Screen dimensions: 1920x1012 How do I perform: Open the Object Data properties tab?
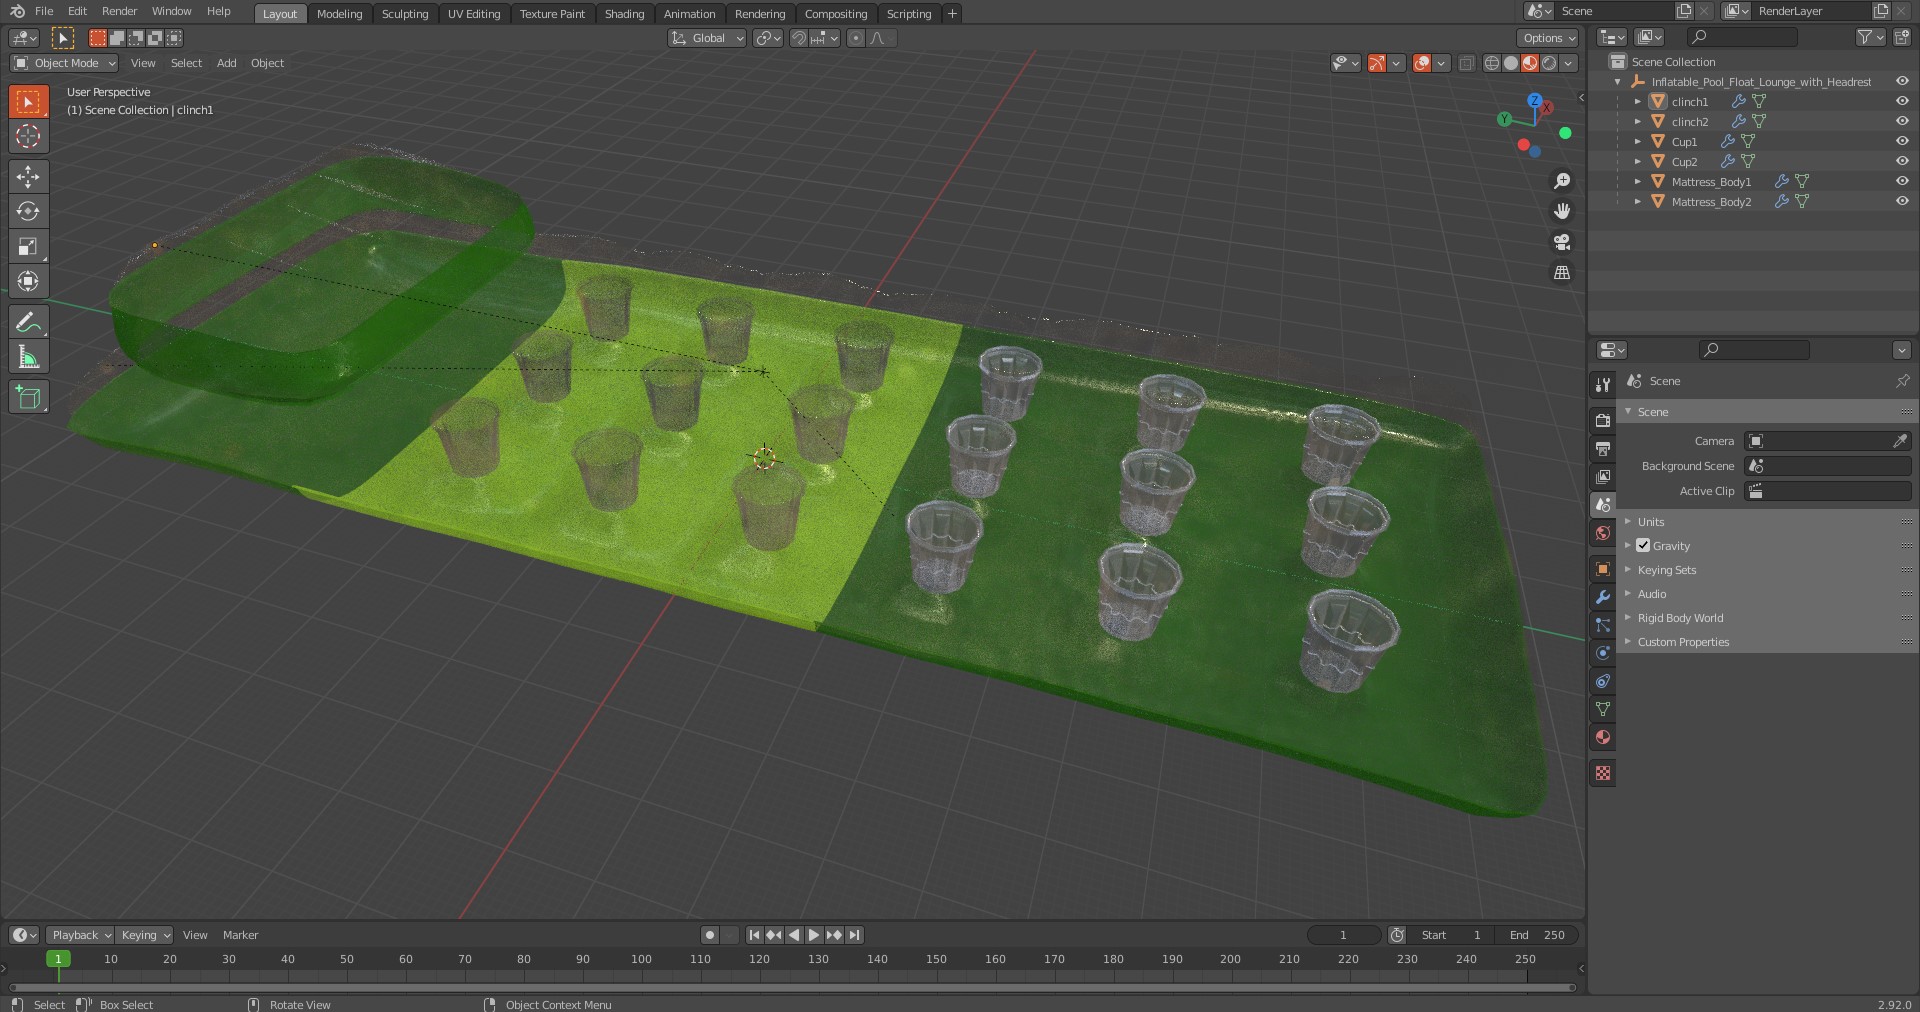(1603, 709)
